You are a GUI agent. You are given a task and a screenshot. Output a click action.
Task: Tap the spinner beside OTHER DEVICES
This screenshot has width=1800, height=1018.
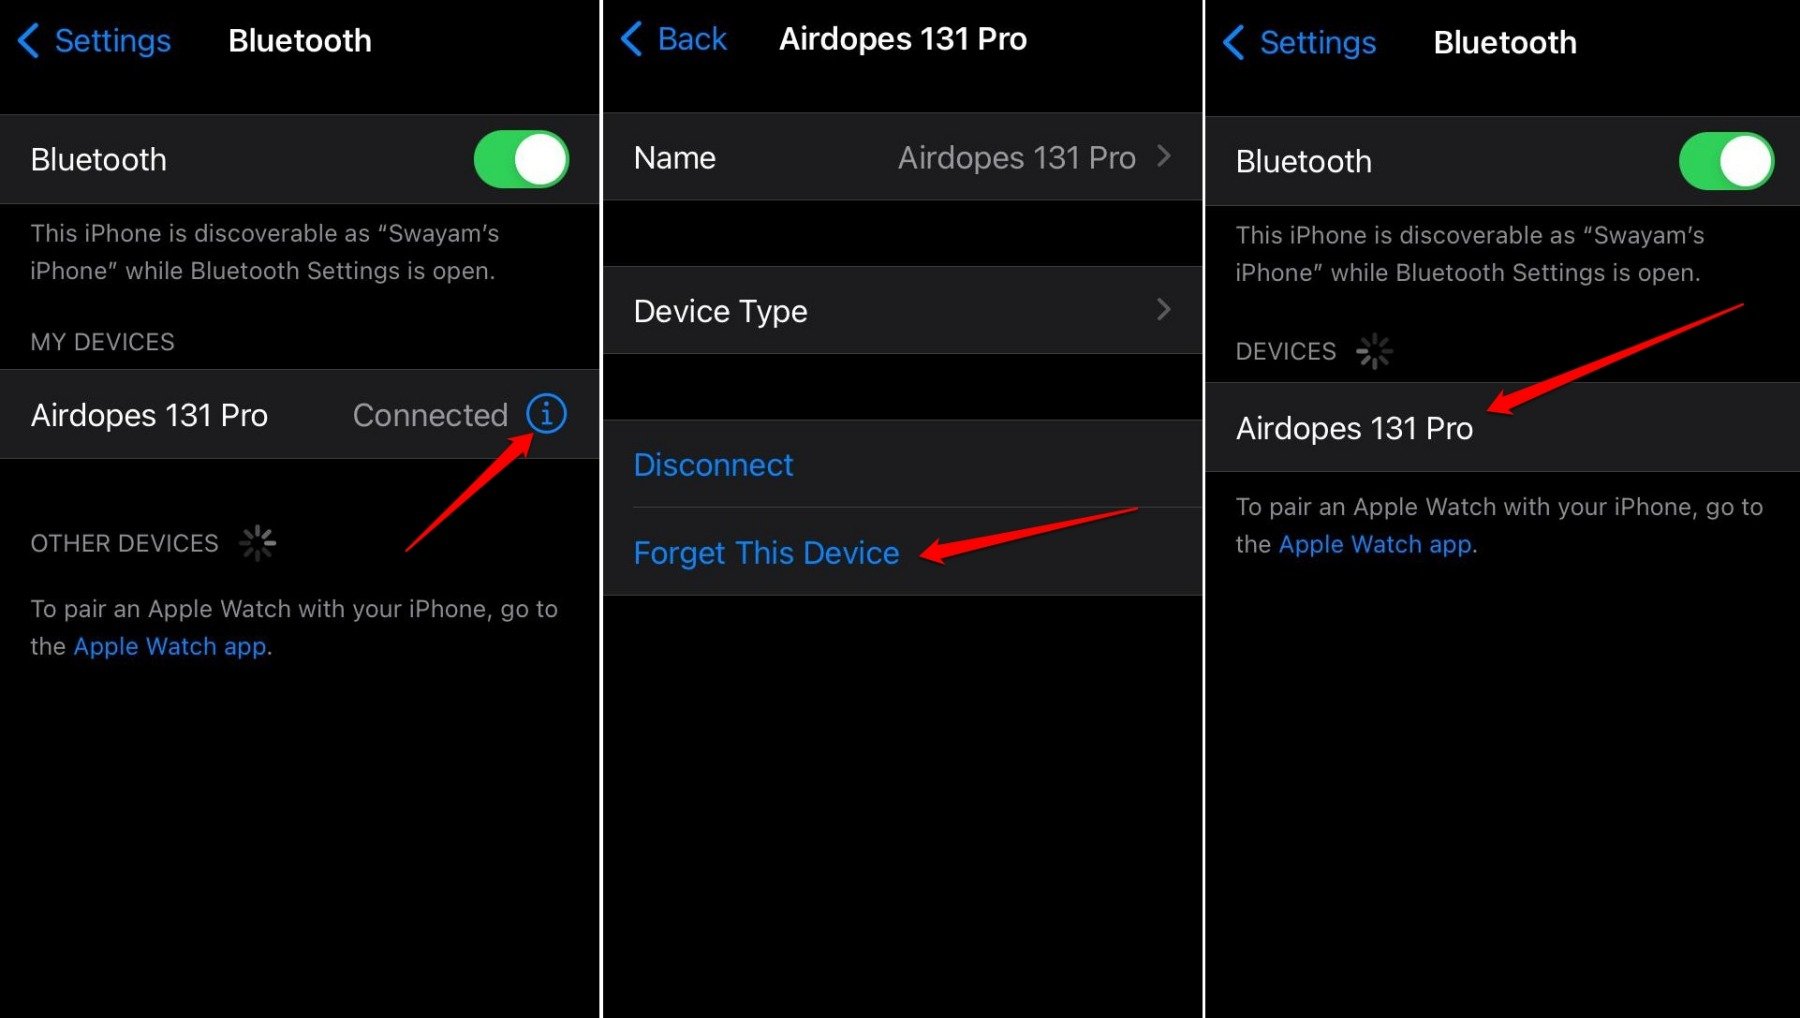(x=257, y=543)
